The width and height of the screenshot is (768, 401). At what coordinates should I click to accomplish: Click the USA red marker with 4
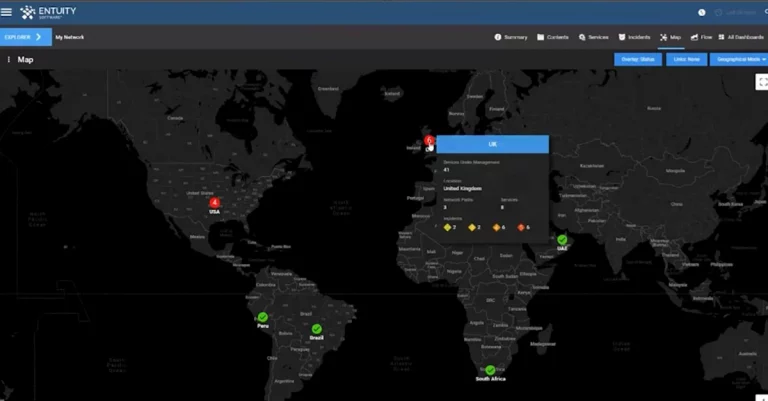(x=214, y=203)
